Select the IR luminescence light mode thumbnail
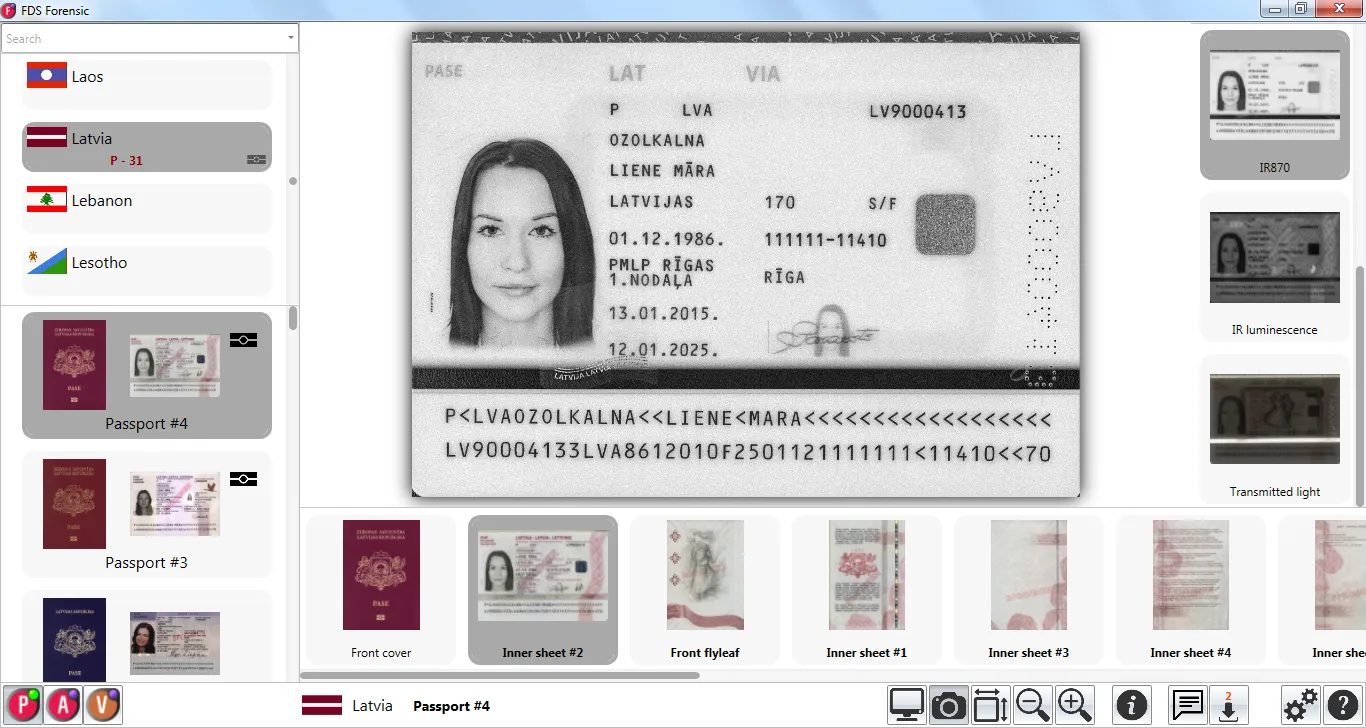This screenshot has width=1366, height=728. (x=1274, y=268)
